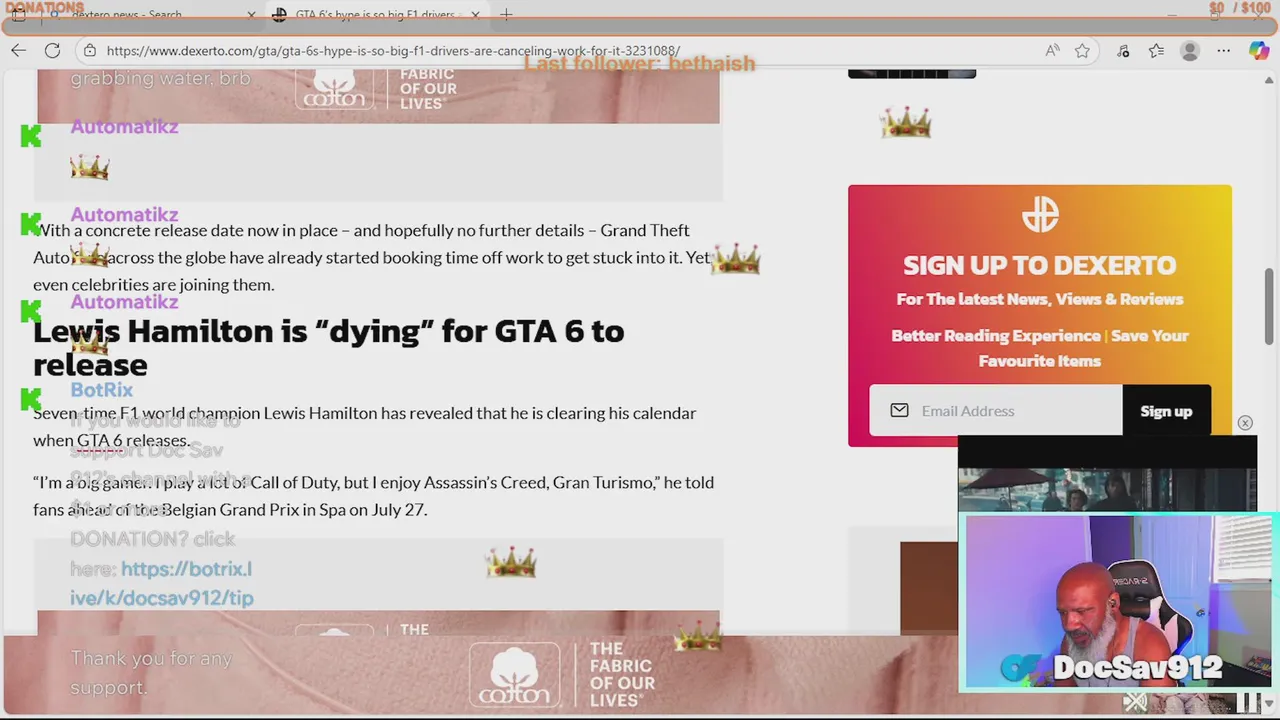Image resolution: width=1280 pixels, height=720 pixels.
Task: Open the tab actions menu
Action: coord(18,15)
